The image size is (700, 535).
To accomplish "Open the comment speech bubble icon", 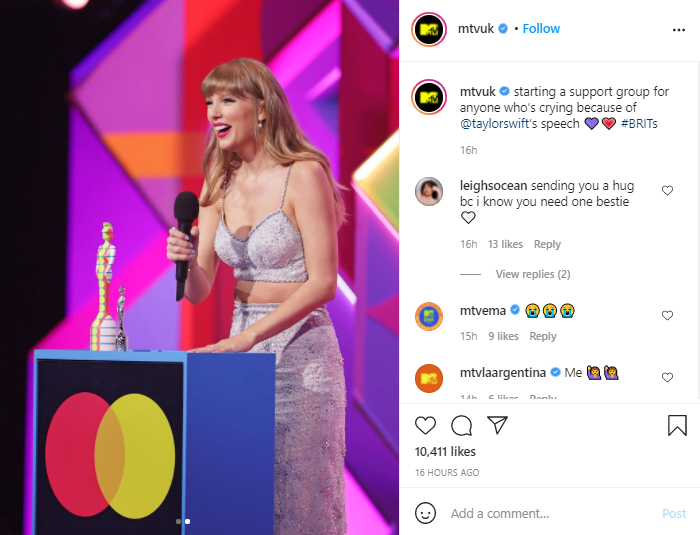I will tap(461, 426).
